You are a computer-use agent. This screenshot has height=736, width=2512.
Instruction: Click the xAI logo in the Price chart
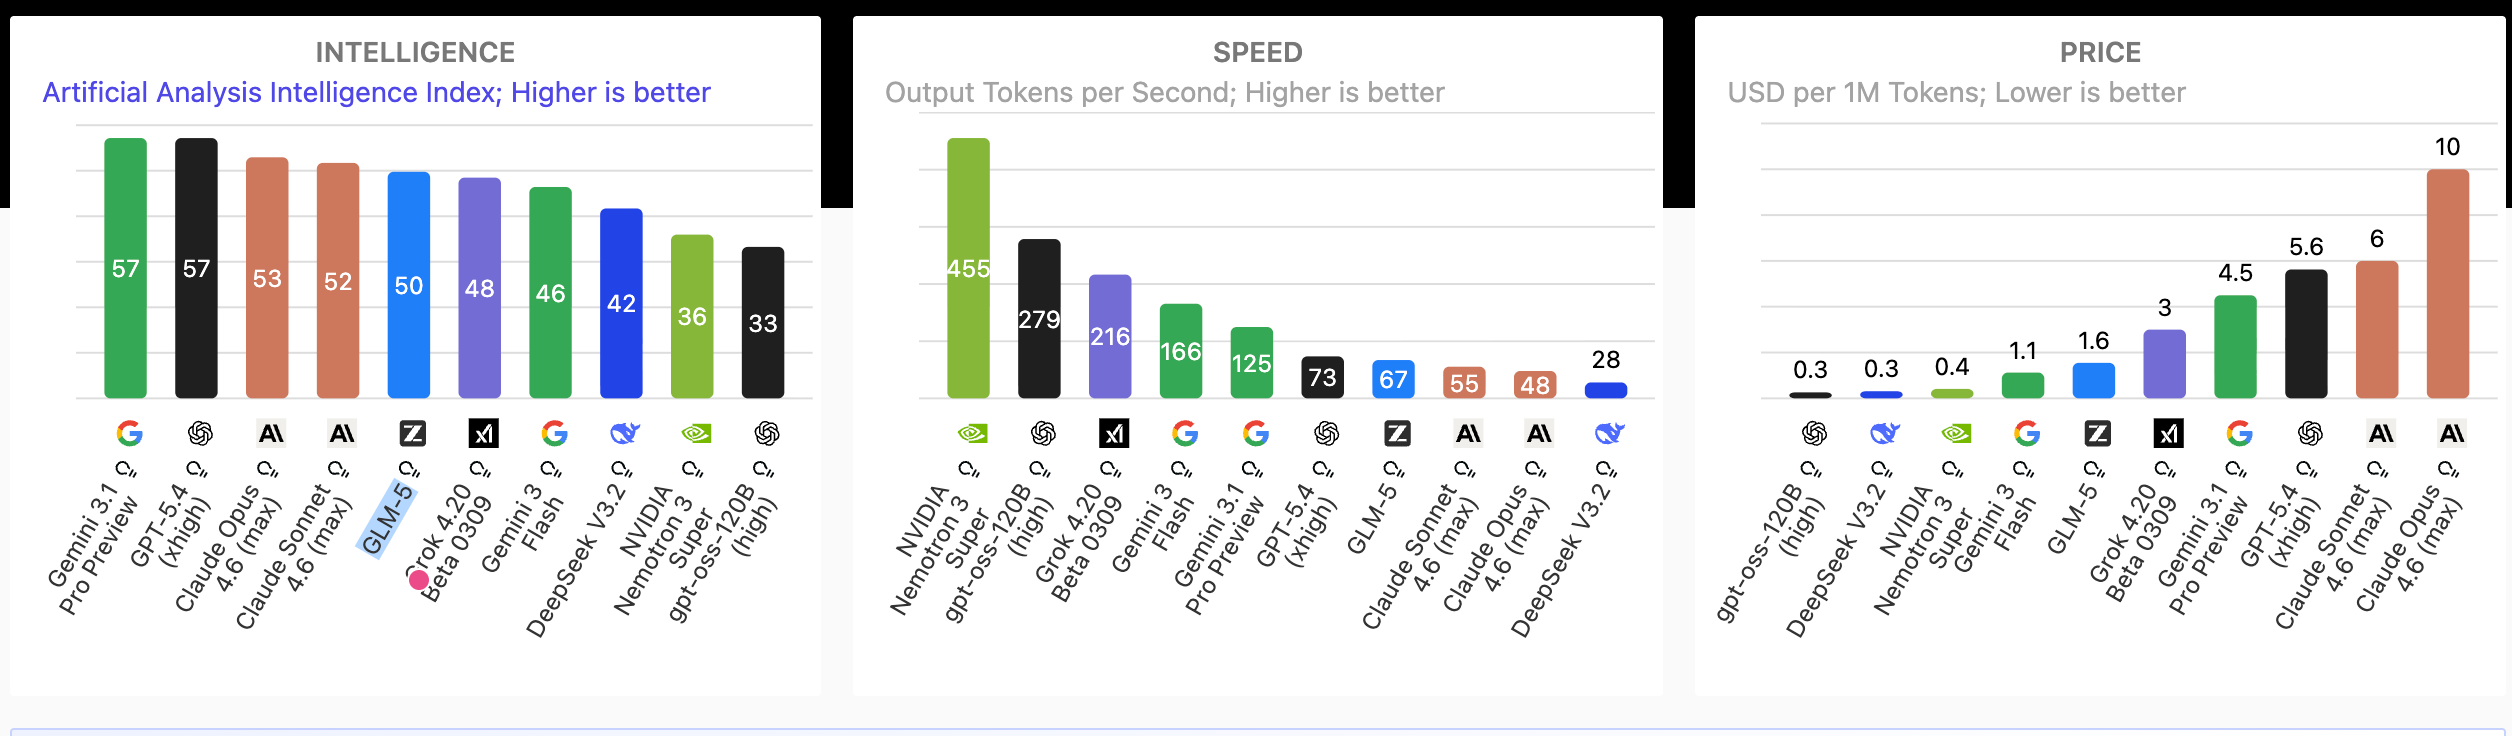pos(2168,433)
